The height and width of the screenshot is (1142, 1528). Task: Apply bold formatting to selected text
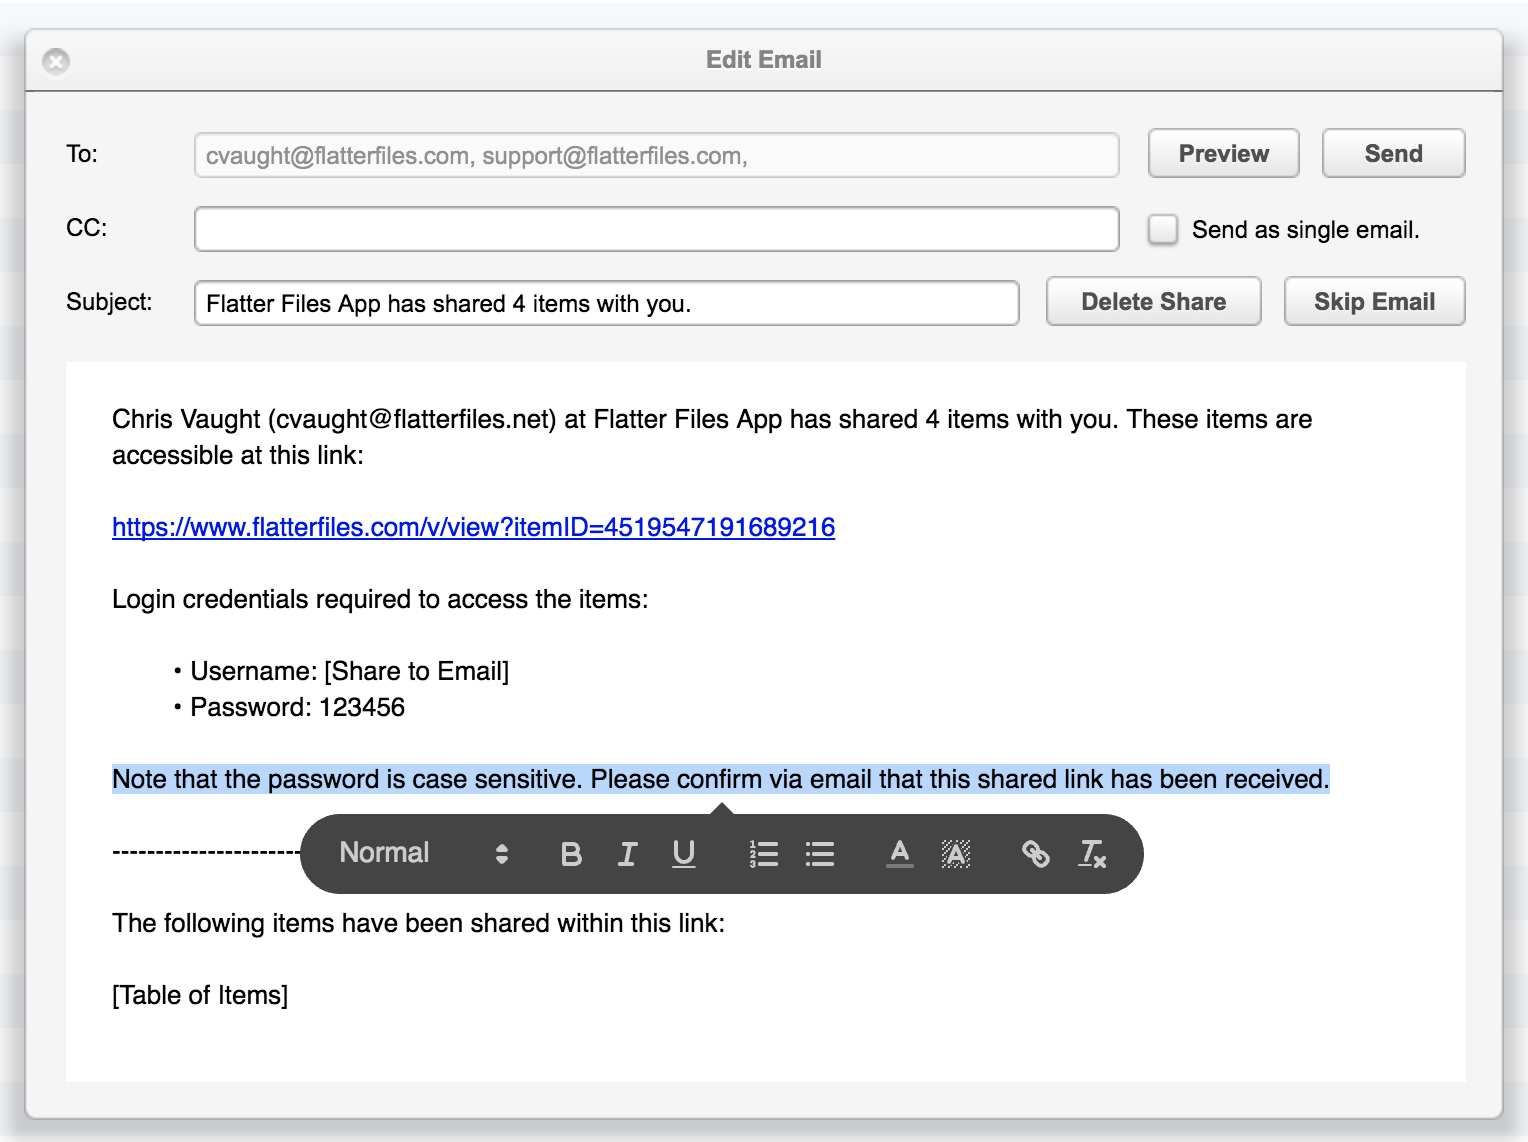(x=571, y=854)
